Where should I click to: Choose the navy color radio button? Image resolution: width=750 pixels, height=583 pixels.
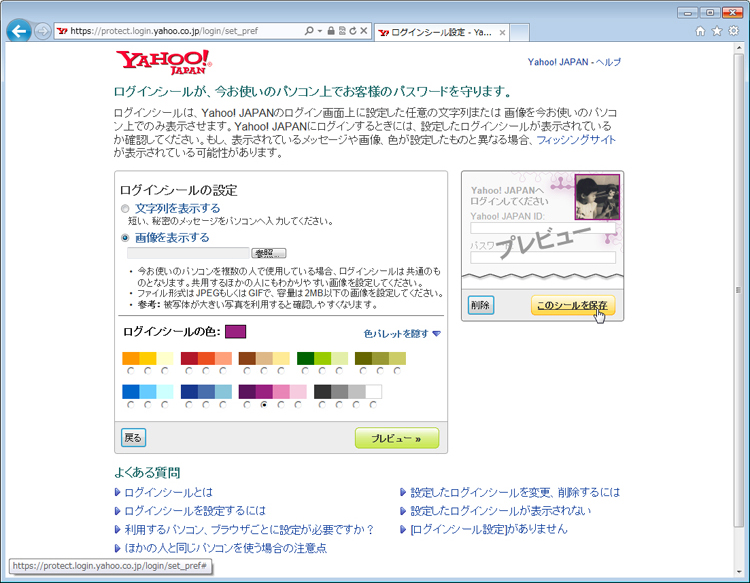point(189,405)
